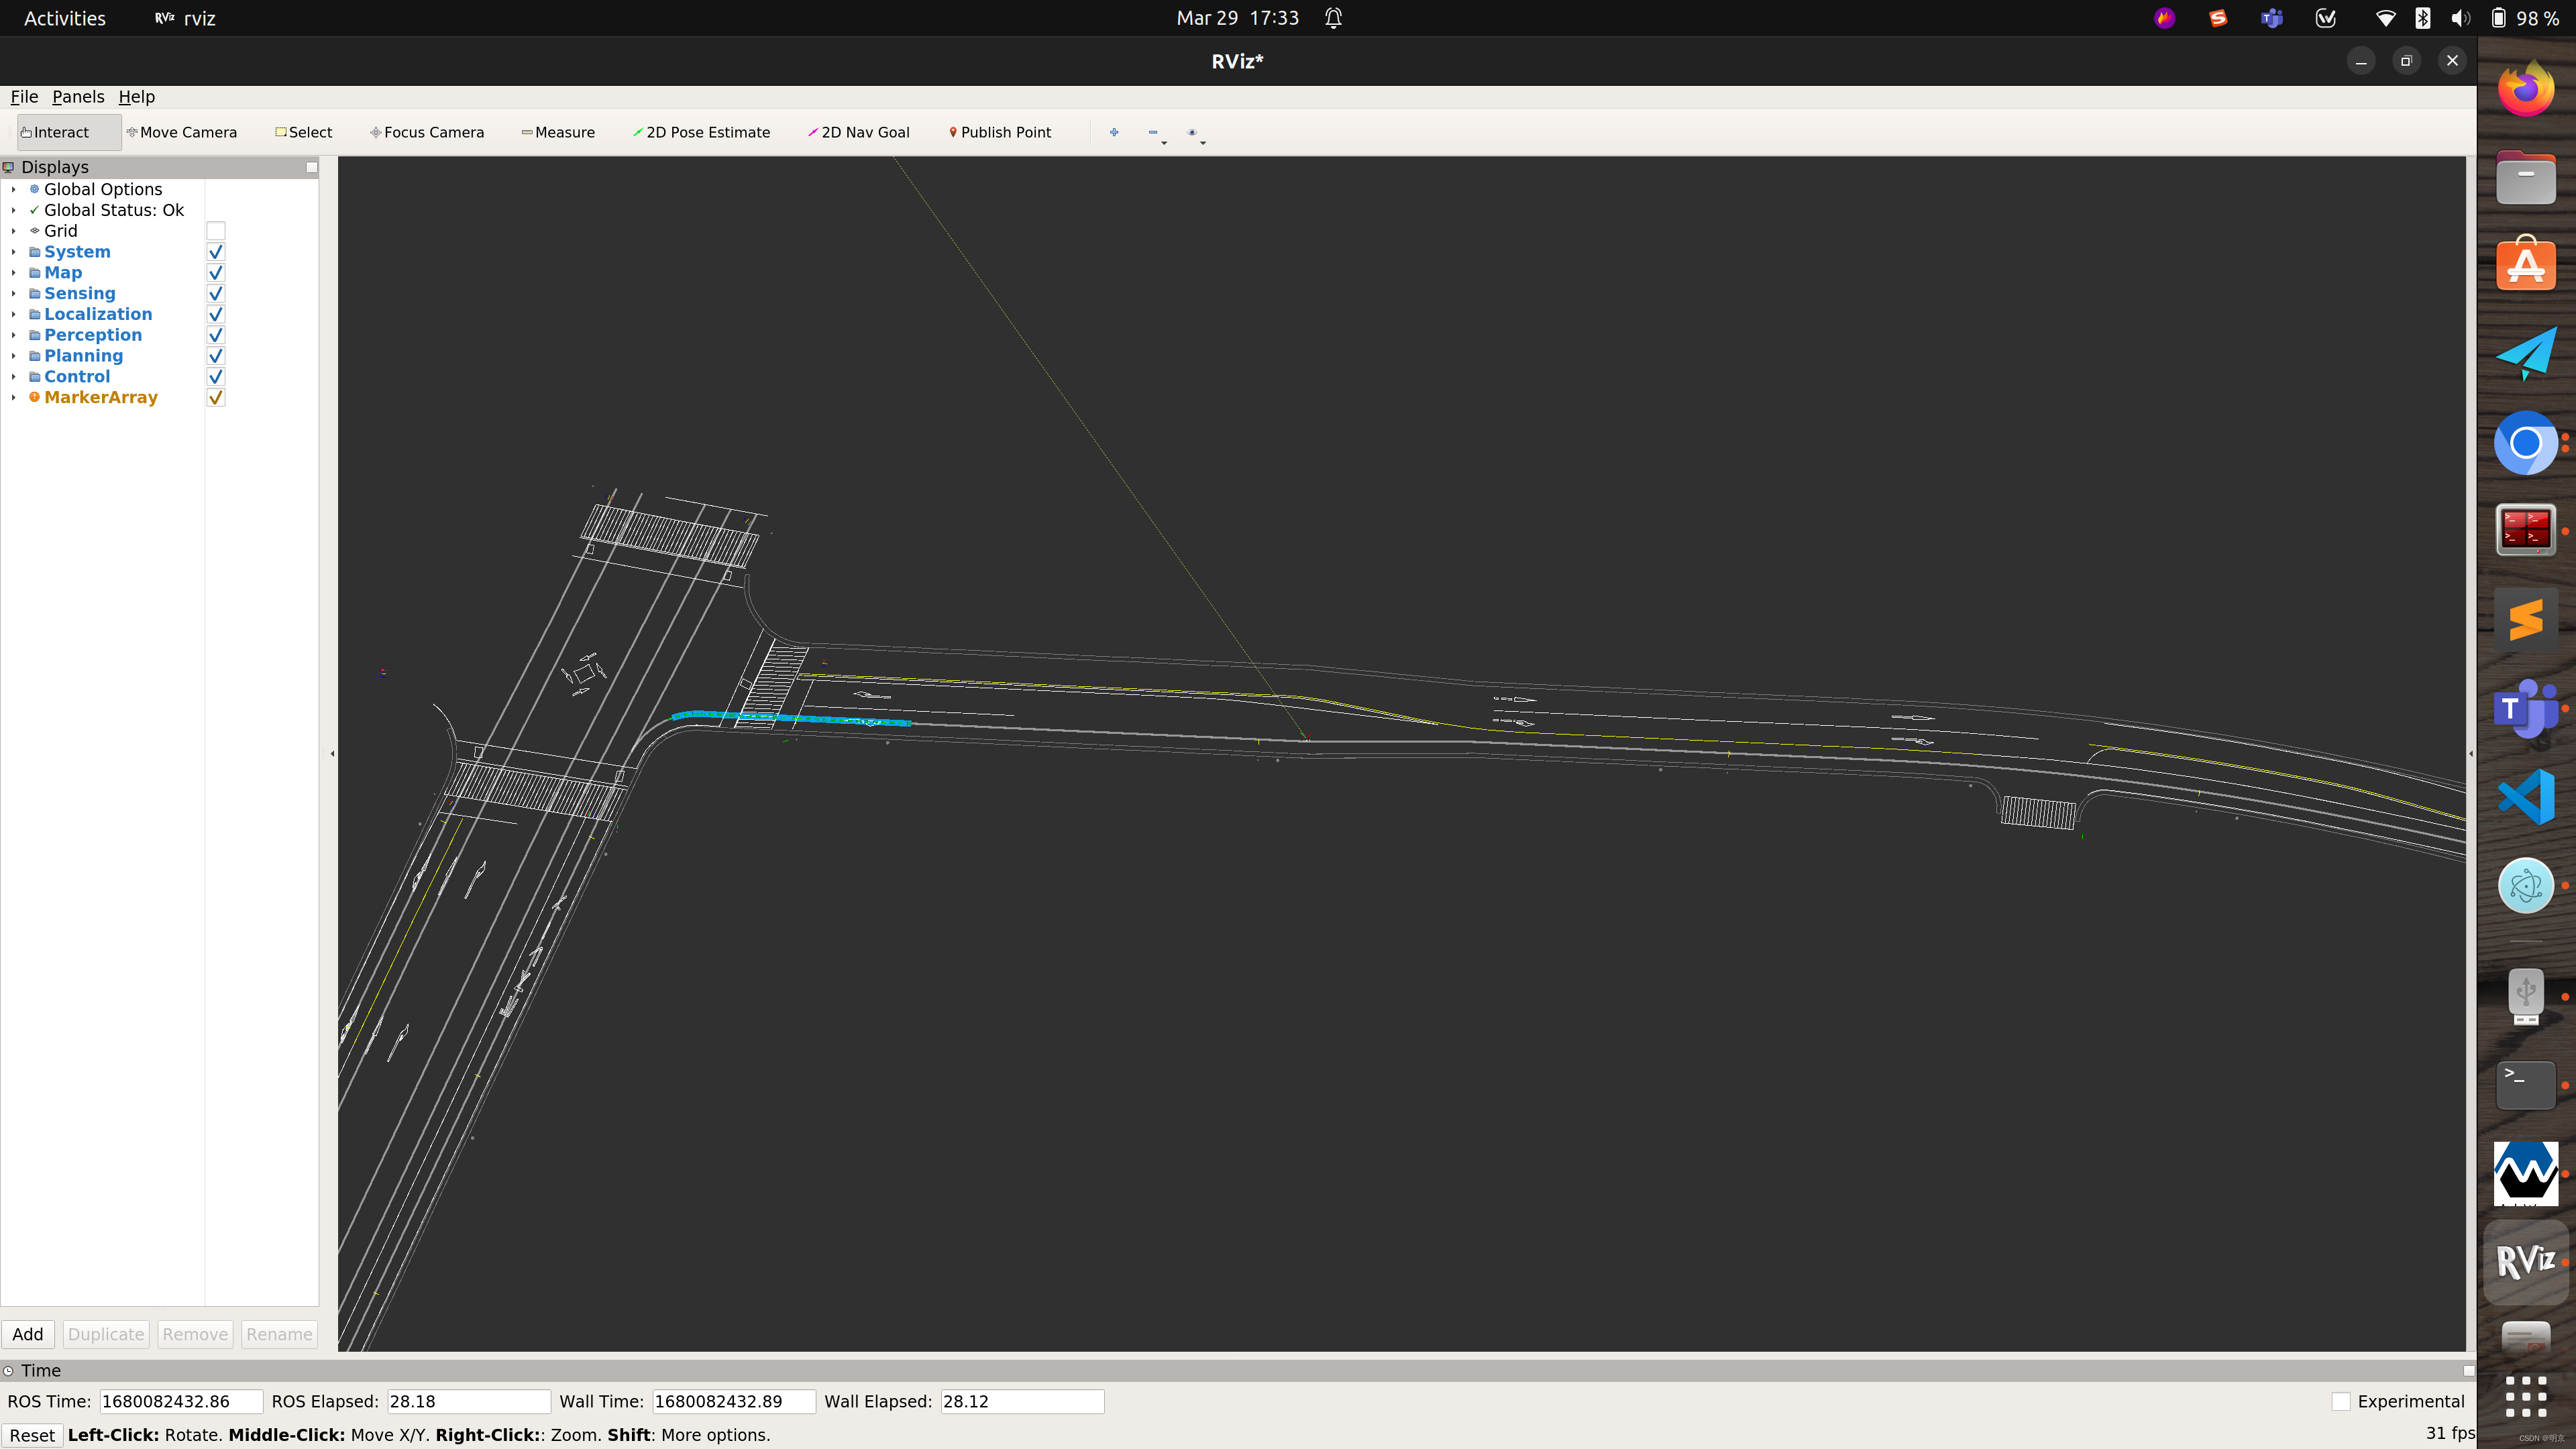
Task: Open Chromium browser from the dock
Action: tap(2526, 443)
